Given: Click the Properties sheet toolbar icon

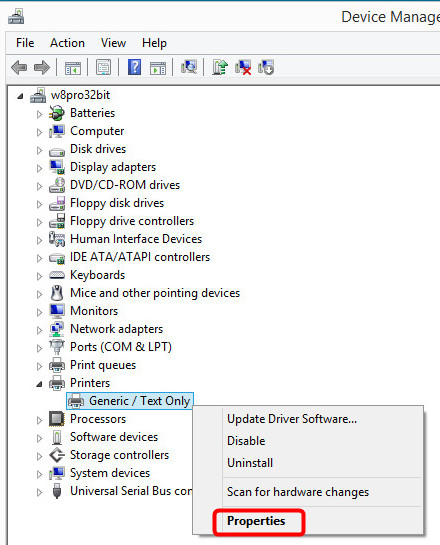Looking at the screenshot, I should 103,67.
